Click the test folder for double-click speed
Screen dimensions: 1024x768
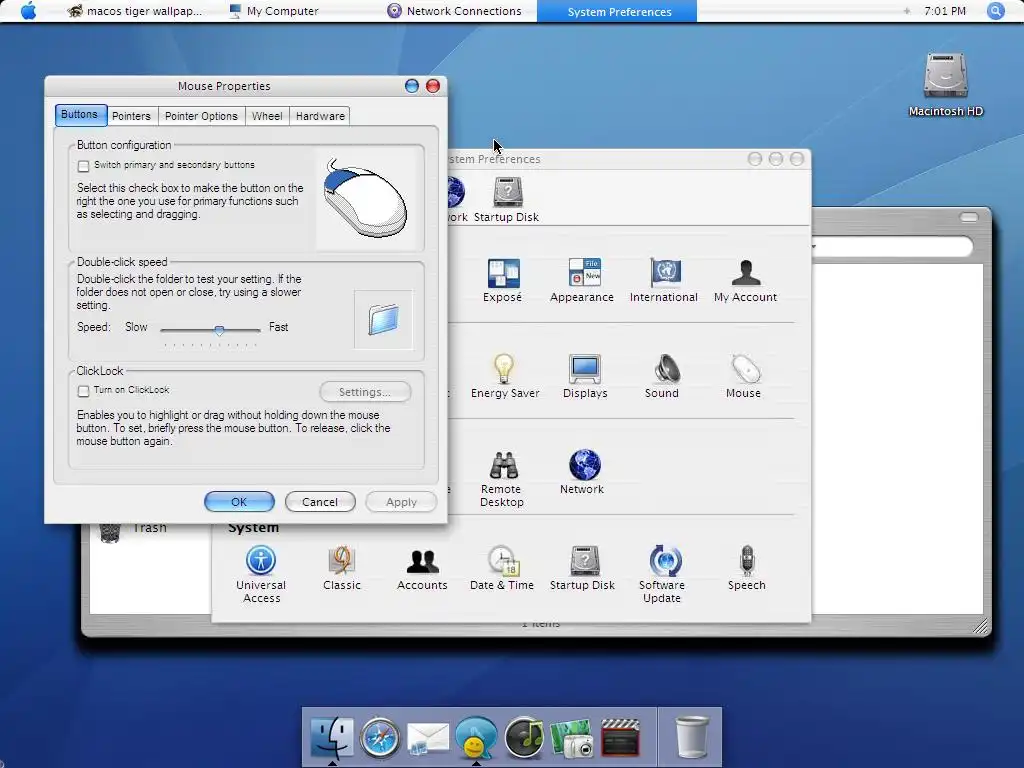click(x=383, y=320)
